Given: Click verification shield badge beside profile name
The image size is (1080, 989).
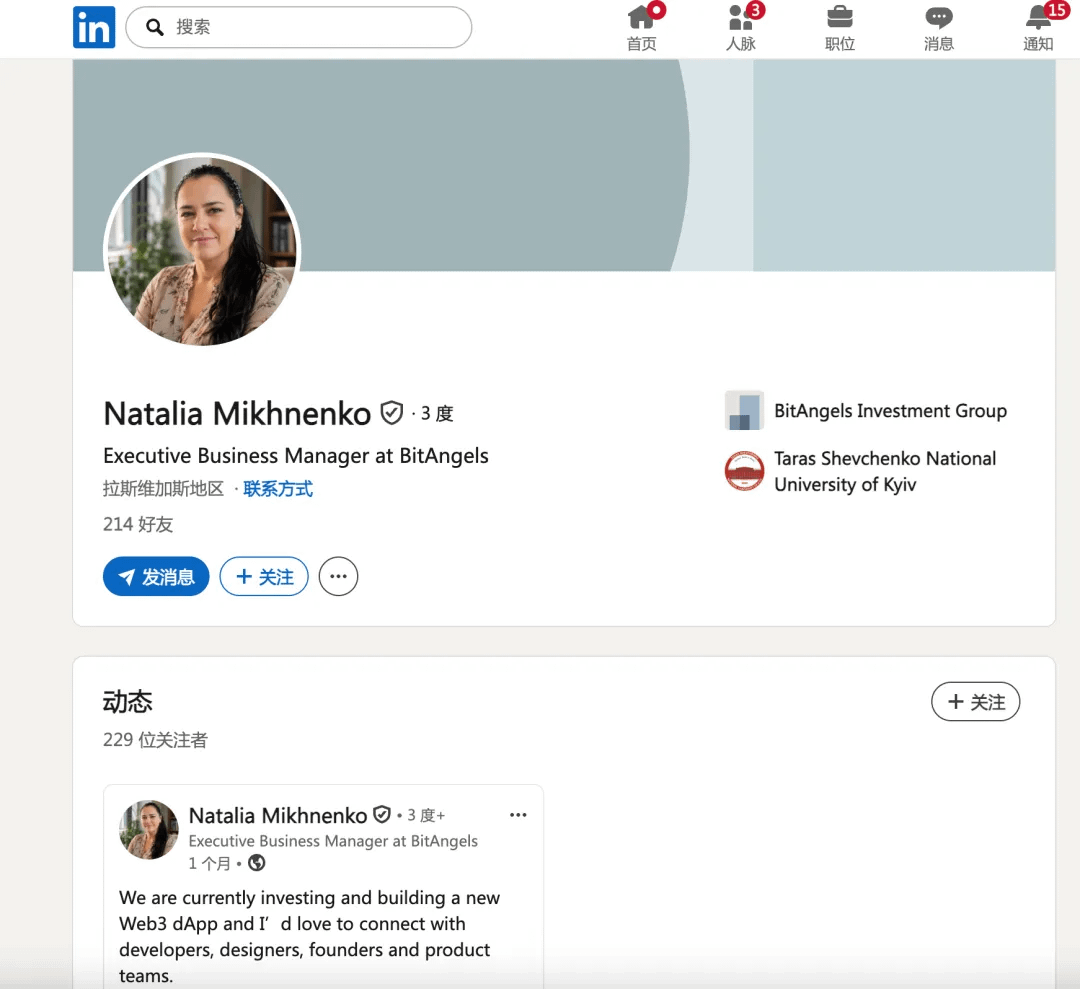Looking at the screenshot, I should 391,413.
